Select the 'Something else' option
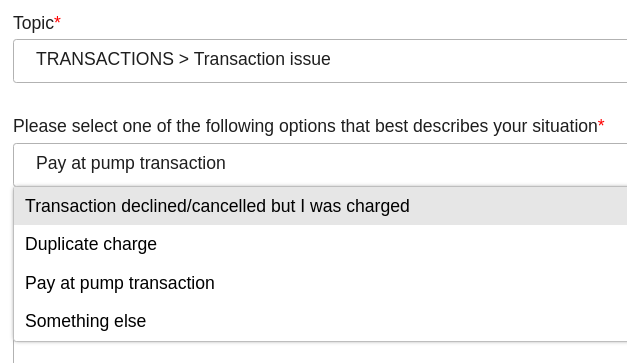This screenshot has width=627, height=363. (x=320, y=321)
